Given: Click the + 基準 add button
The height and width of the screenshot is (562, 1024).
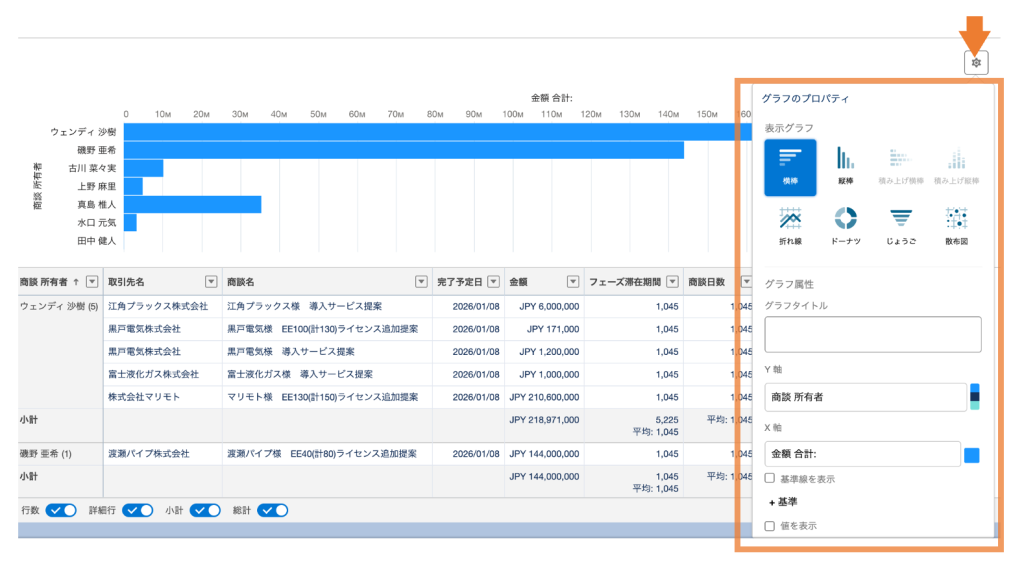Looking at the screenshot, I should 783,502.
